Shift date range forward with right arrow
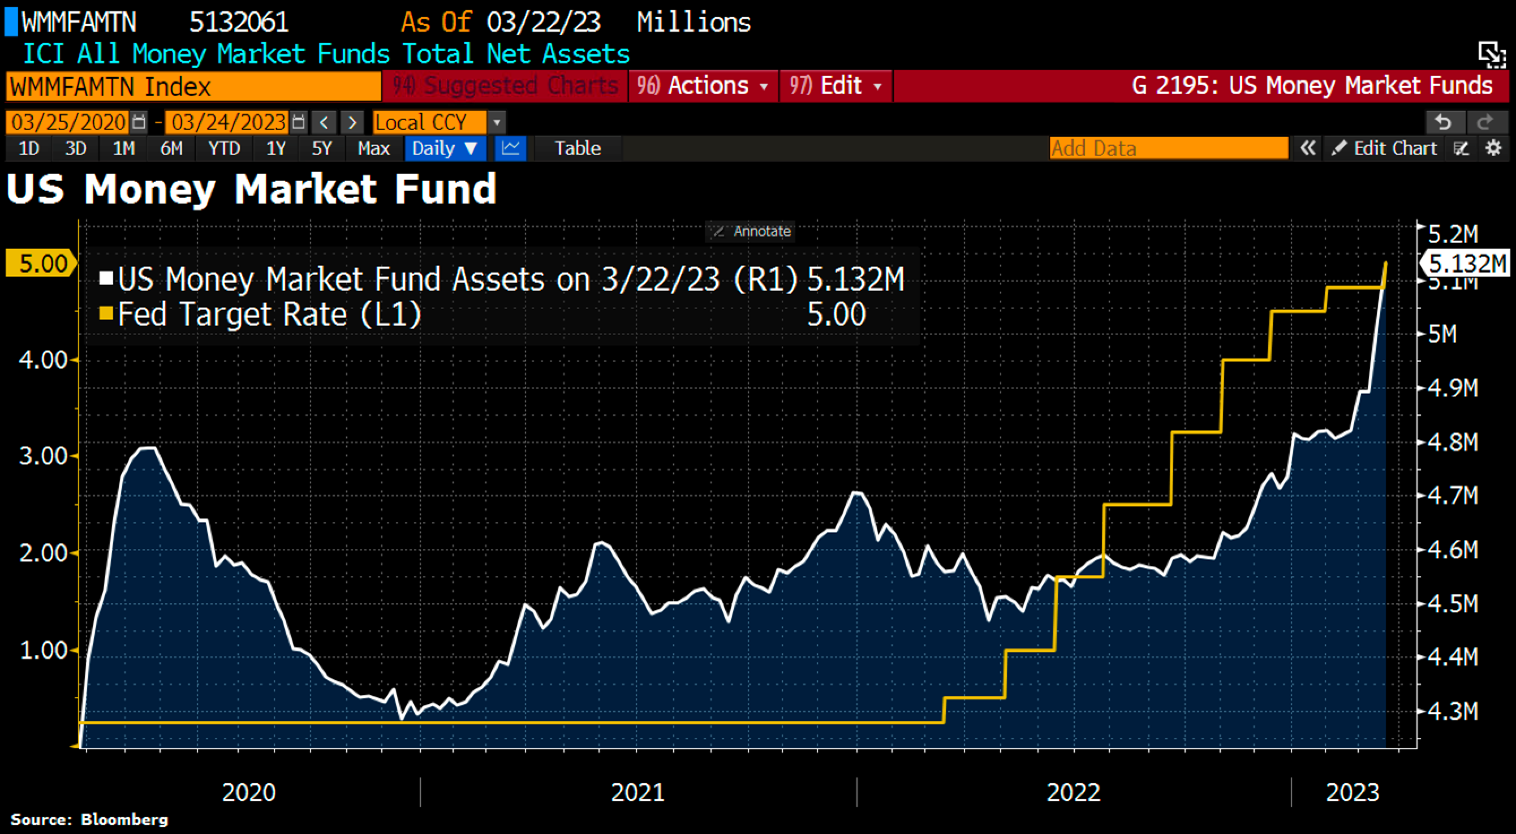This screenshot has height=834, width=1516. tap(352, 122)
